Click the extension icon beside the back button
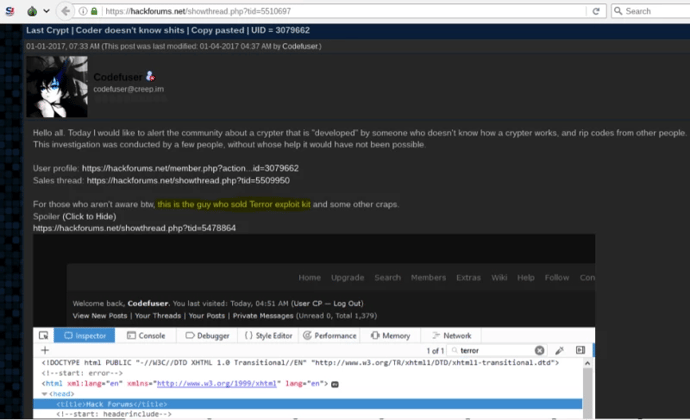This screenshot has height=420, width=690. coord(31,11)
